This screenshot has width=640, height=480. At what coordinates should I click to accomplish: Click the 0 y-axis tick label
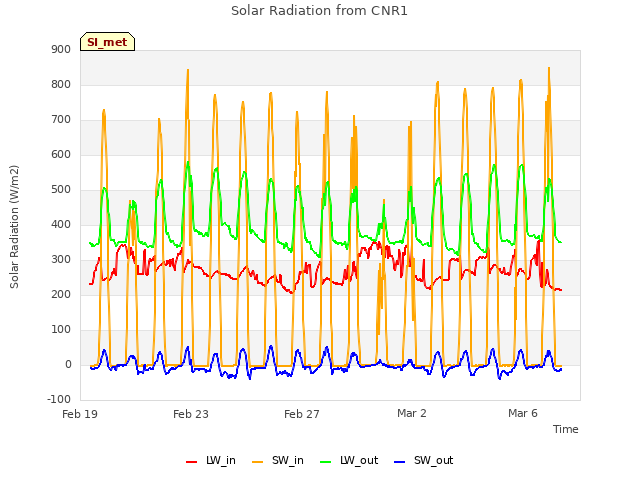[68, 364]
